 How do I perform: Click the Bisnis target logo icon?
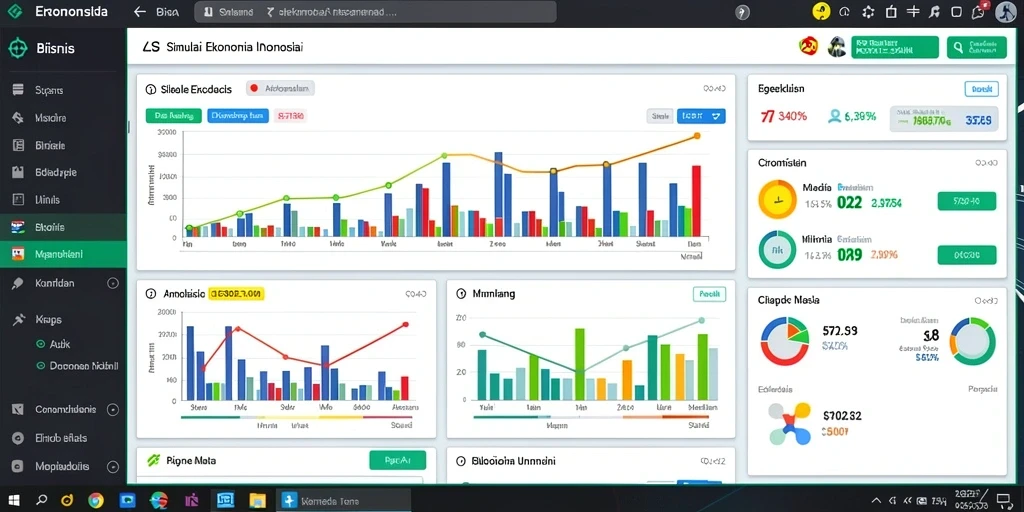tap(18, 48)
